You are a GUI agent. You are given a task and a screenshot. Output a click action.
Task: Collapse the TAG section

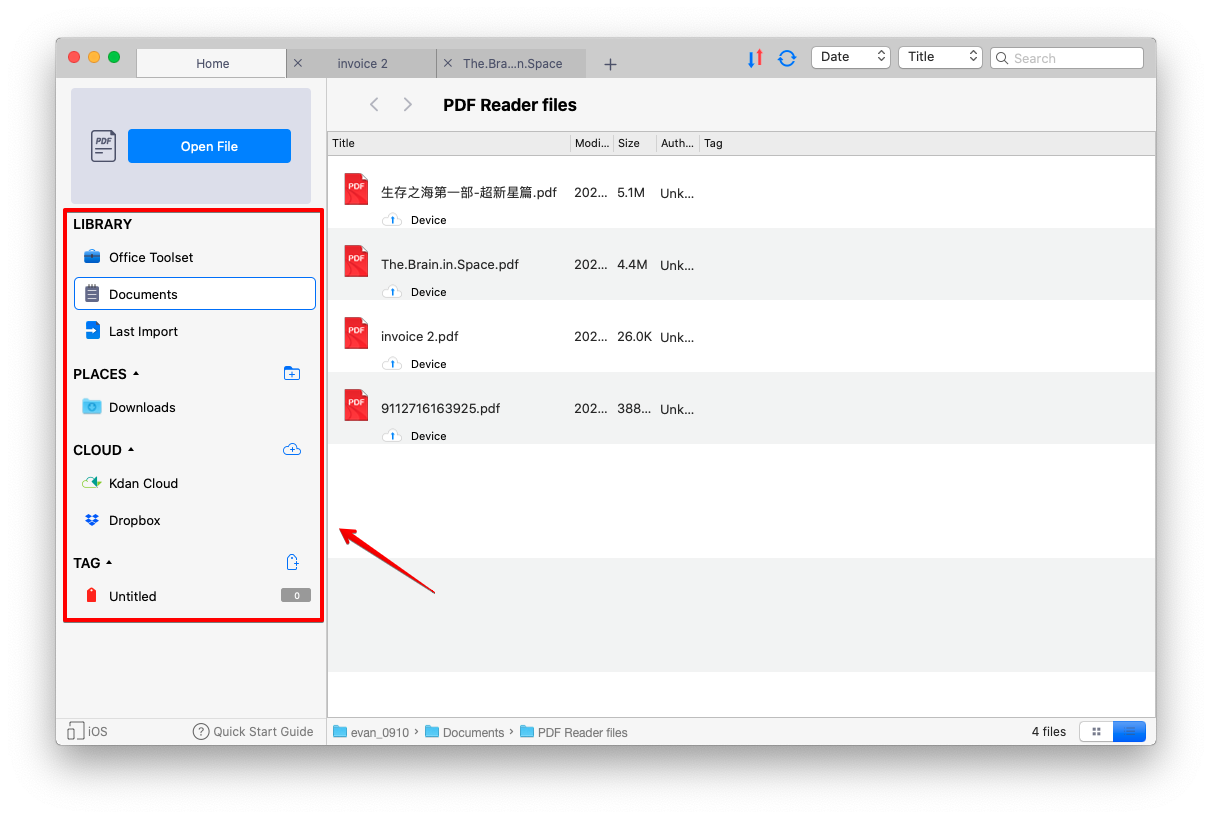point(109,563)
